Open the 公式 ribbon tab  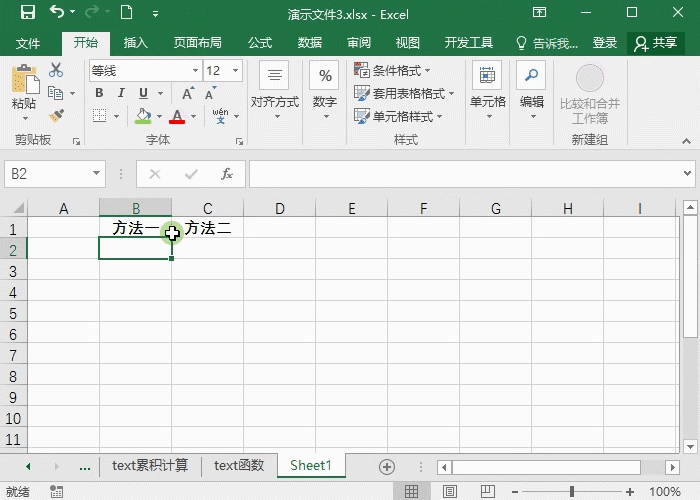pos(260,43)
